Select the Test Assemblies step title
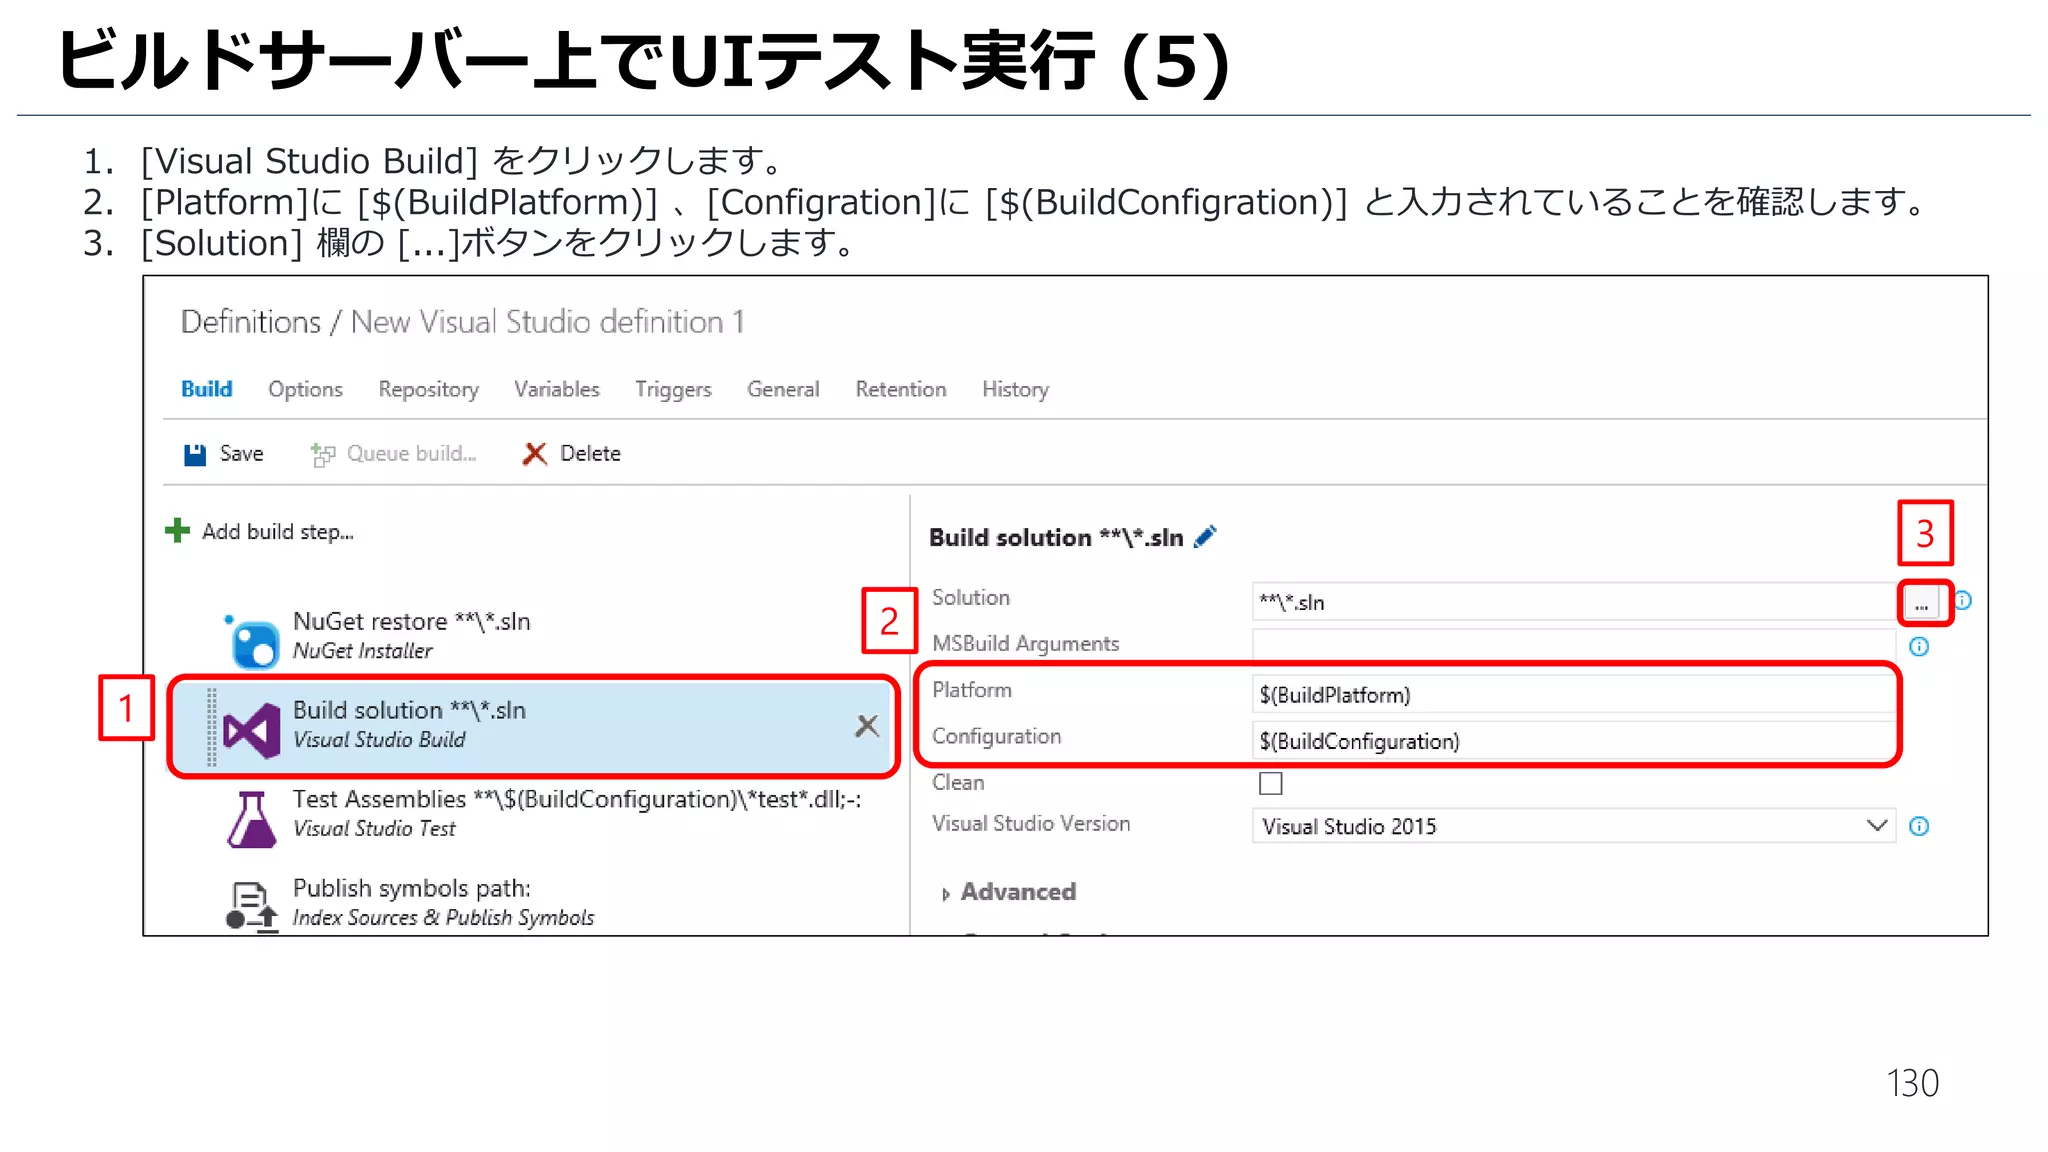The width and height of the screenshot is (2048, 1152). [577, 799]
